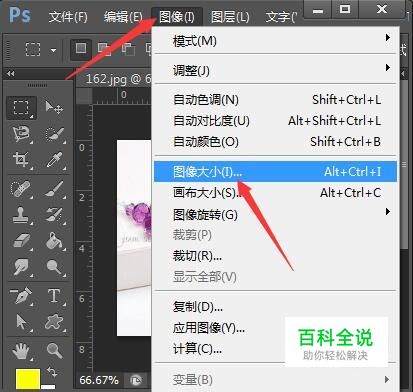Select the Polygonal Lasso tool
This screenshot has height=392, width=413.
(21, 134)
